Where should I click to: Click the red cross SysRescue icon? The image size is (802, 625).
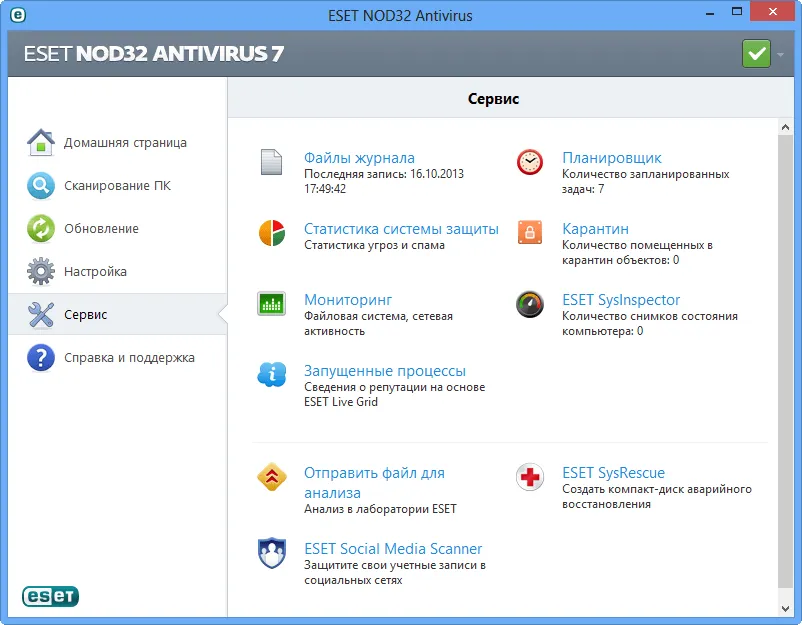(x=530, y=477)
